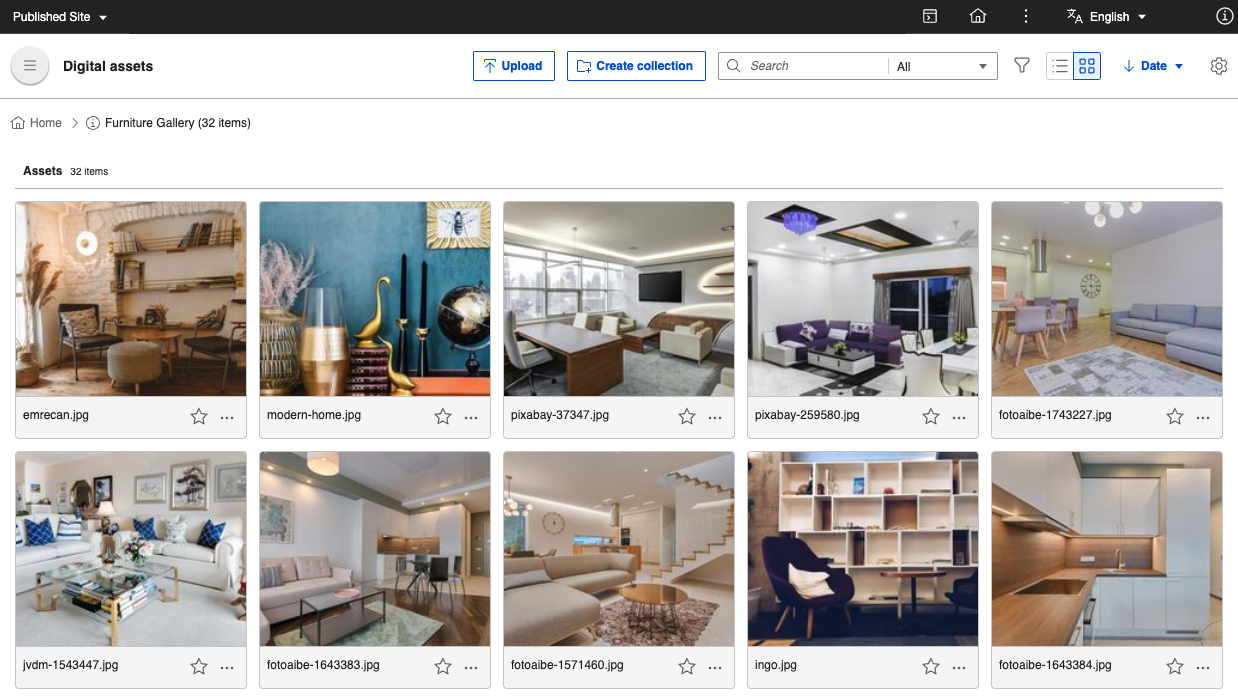Click the info icon in top right corner
The width and height of the screenshot is (1238, 698).
point(1224,17)
